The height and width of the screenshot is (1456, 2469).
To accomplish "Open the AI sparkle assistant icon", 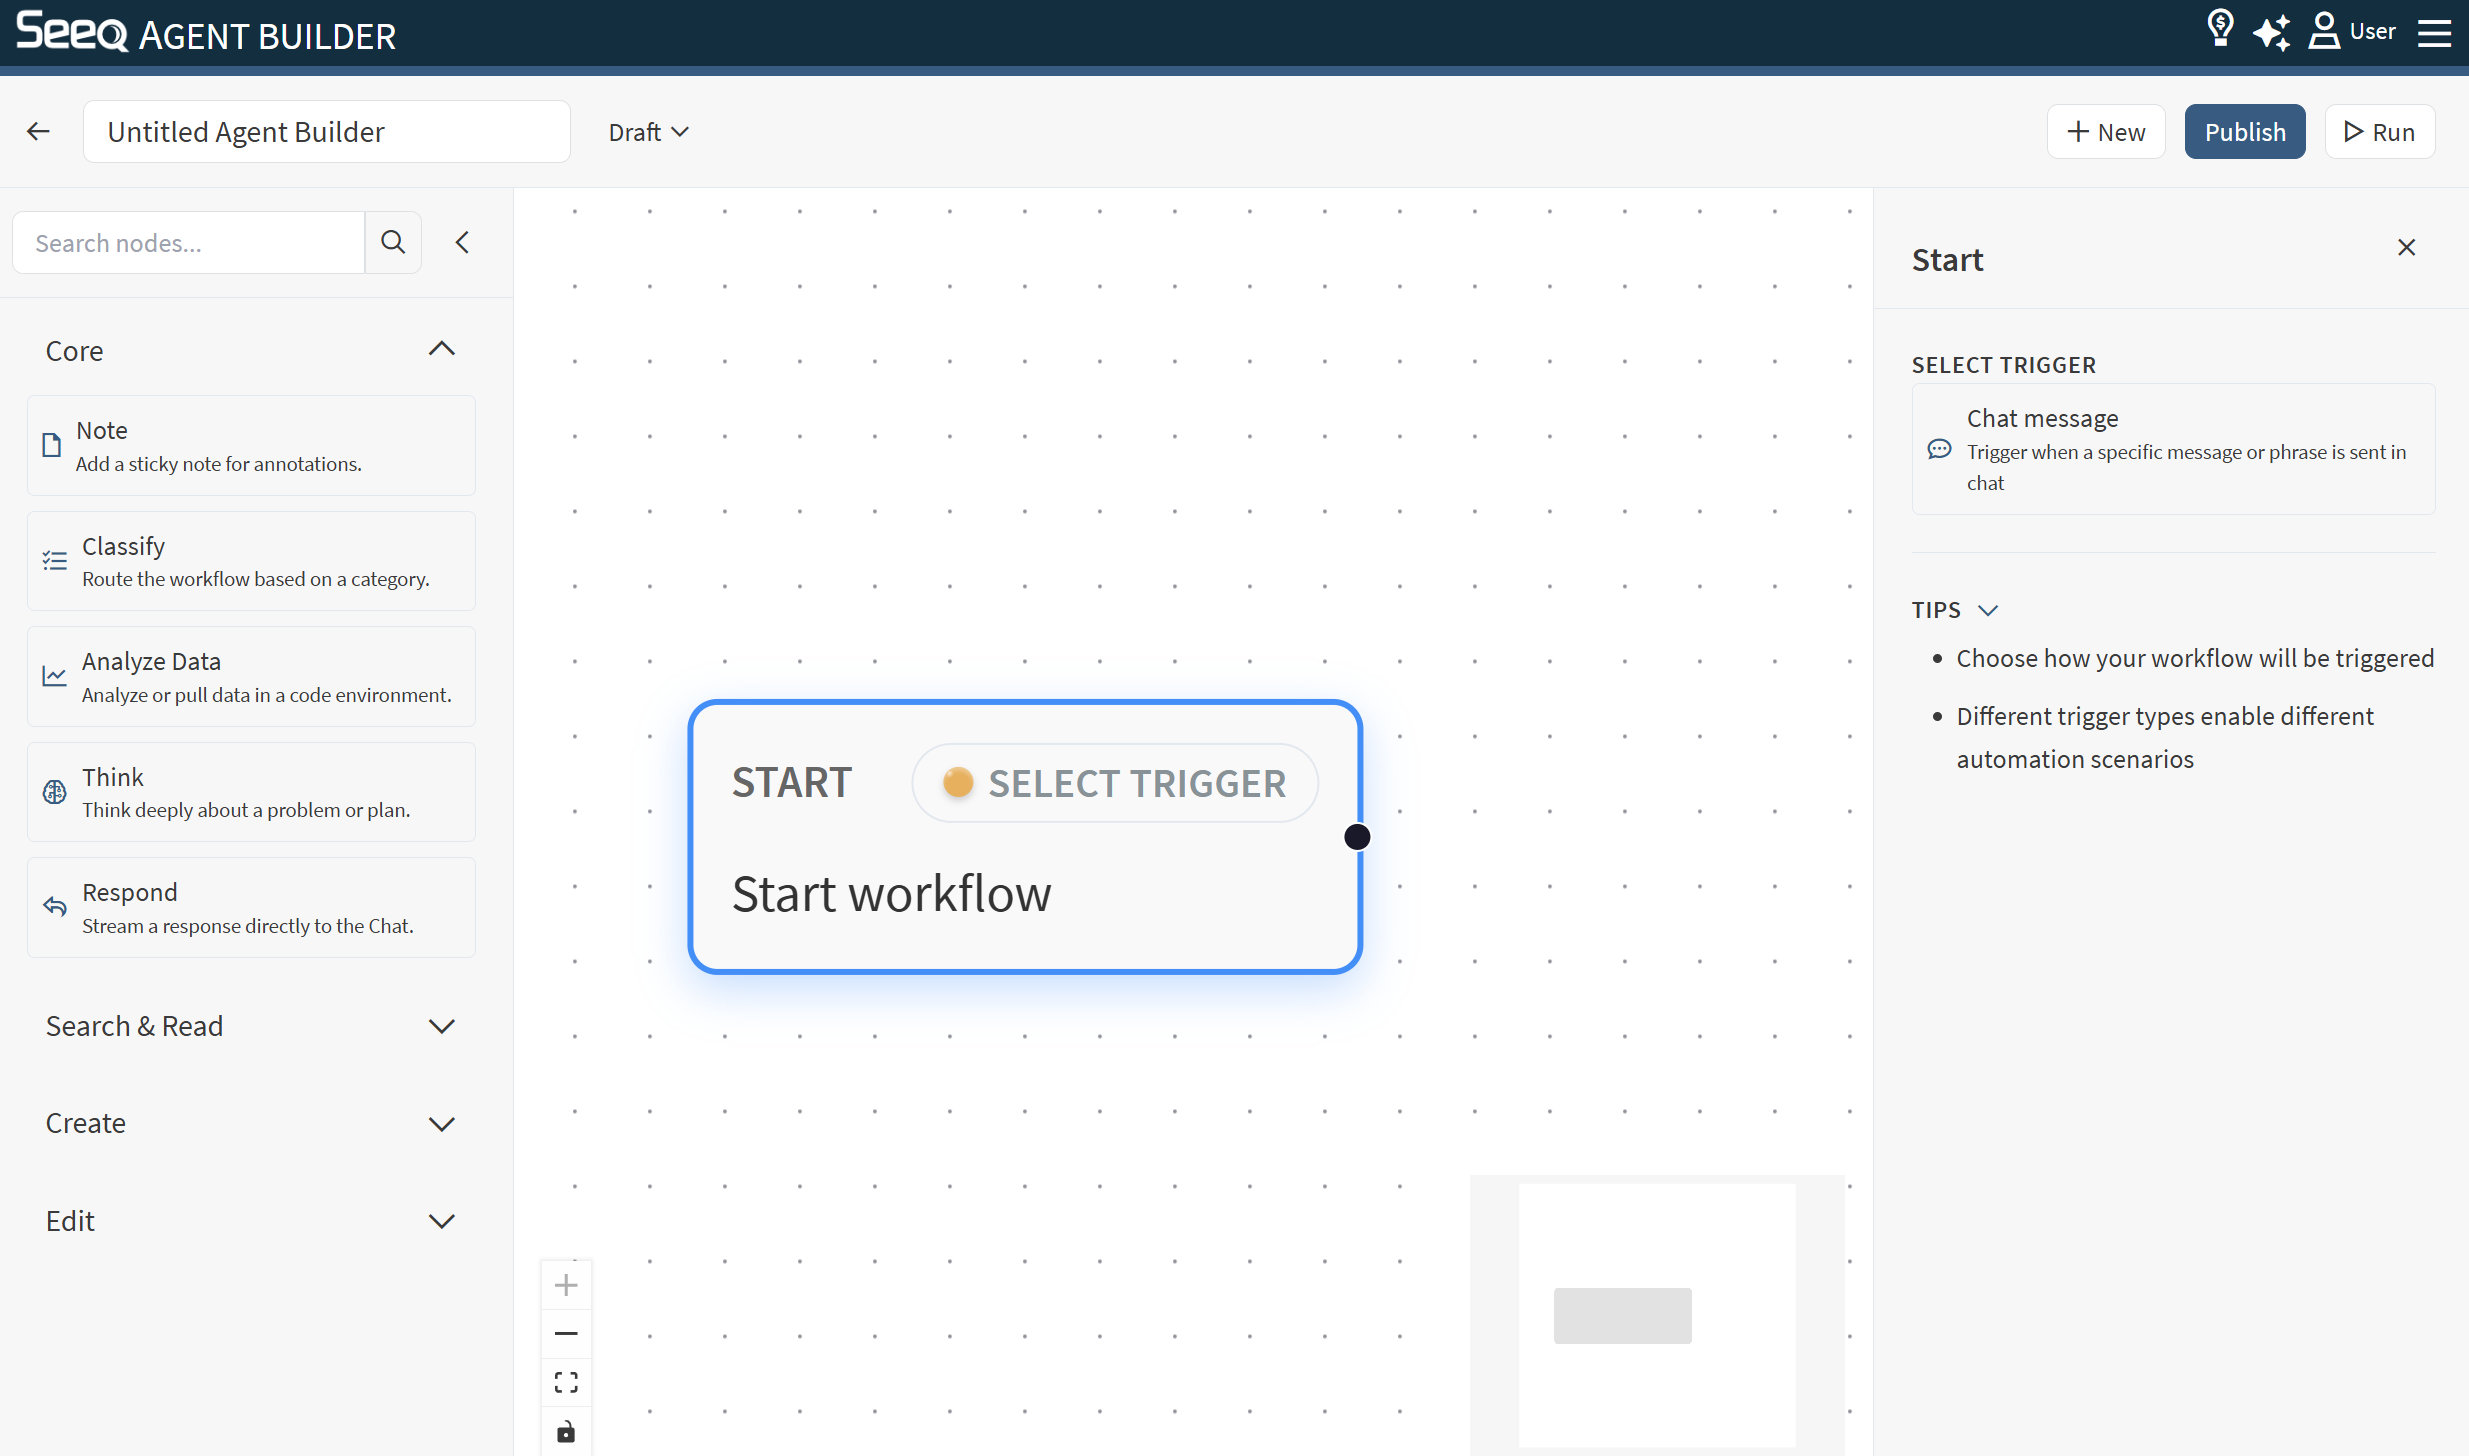I will [x=2271, y=32].
